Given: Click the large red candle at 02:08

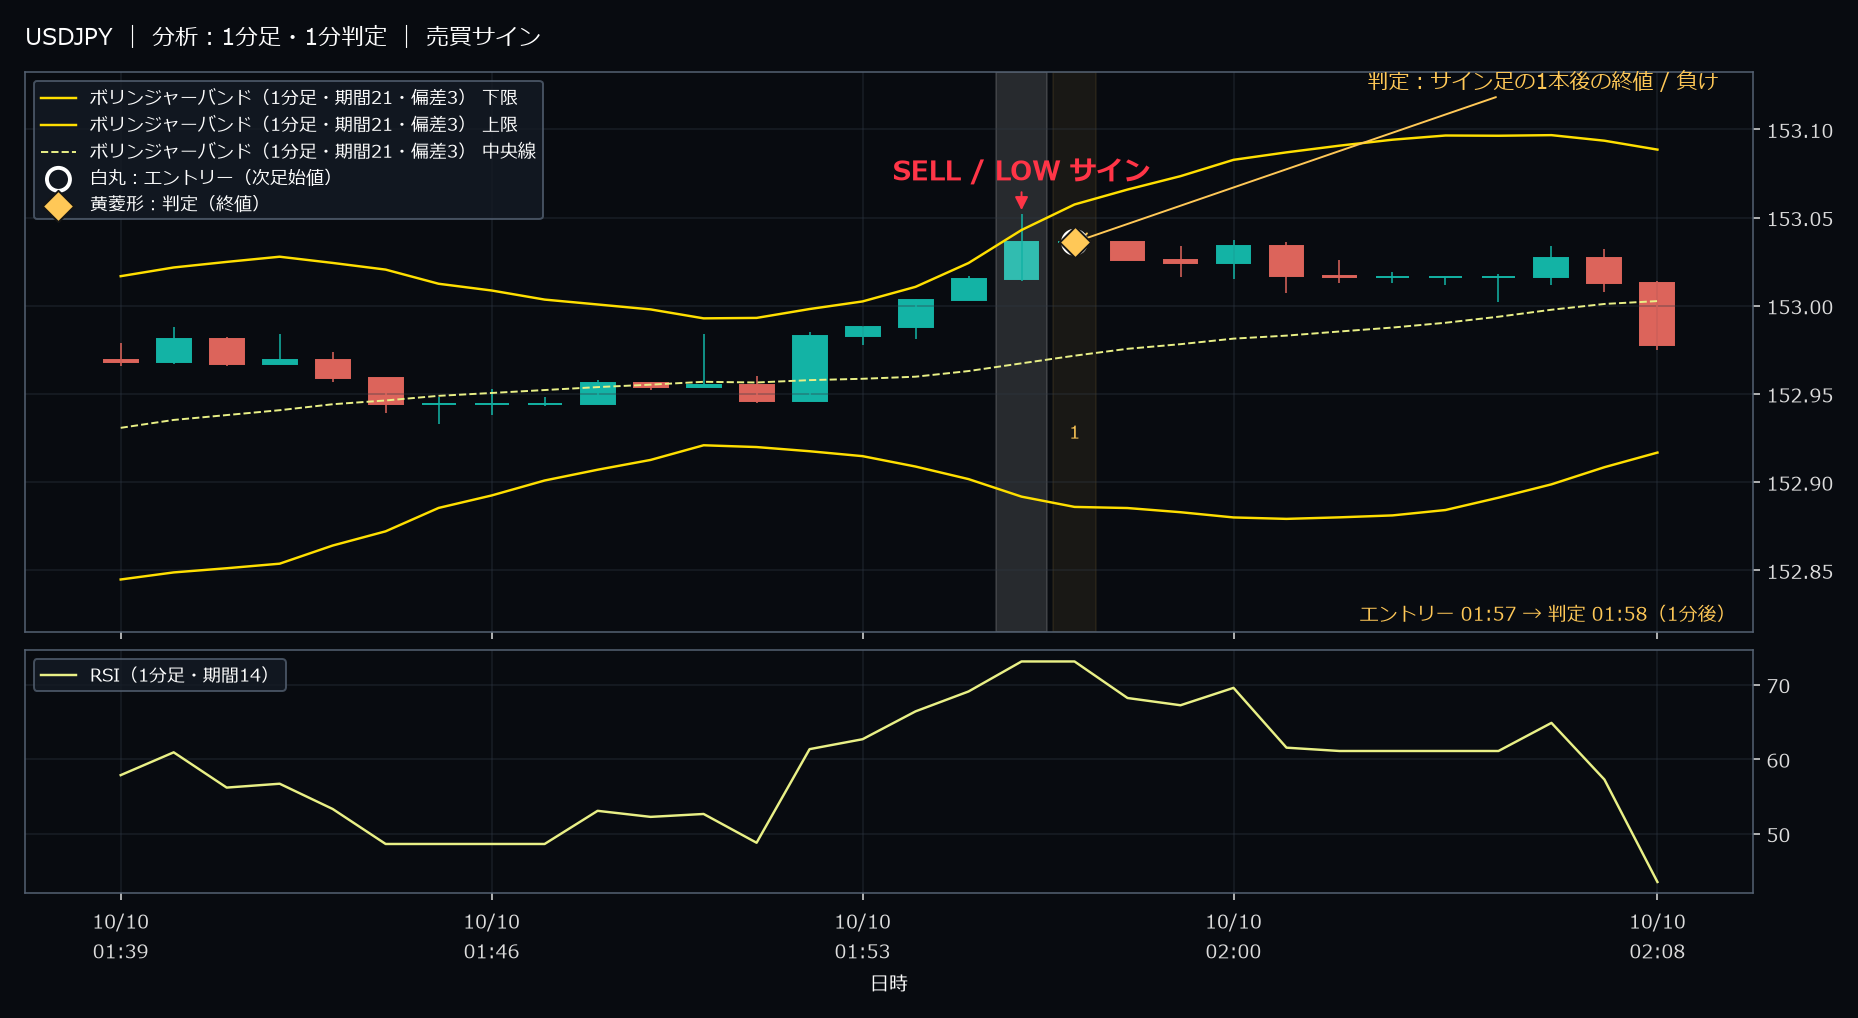Looking at the screenshot, I should point(1657,314).
